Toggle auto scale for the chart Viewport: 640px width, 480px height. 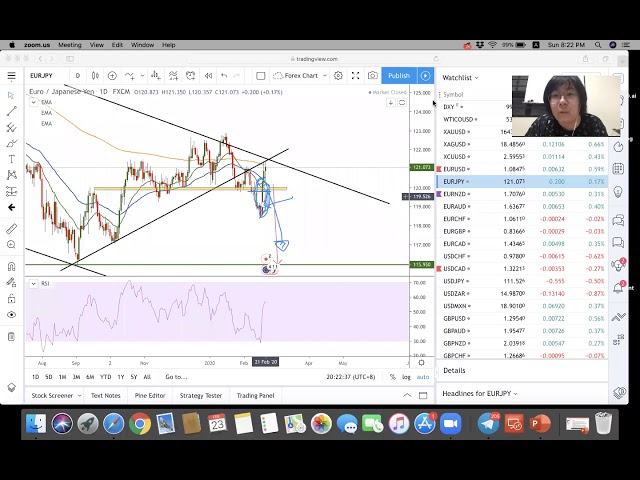422,377
